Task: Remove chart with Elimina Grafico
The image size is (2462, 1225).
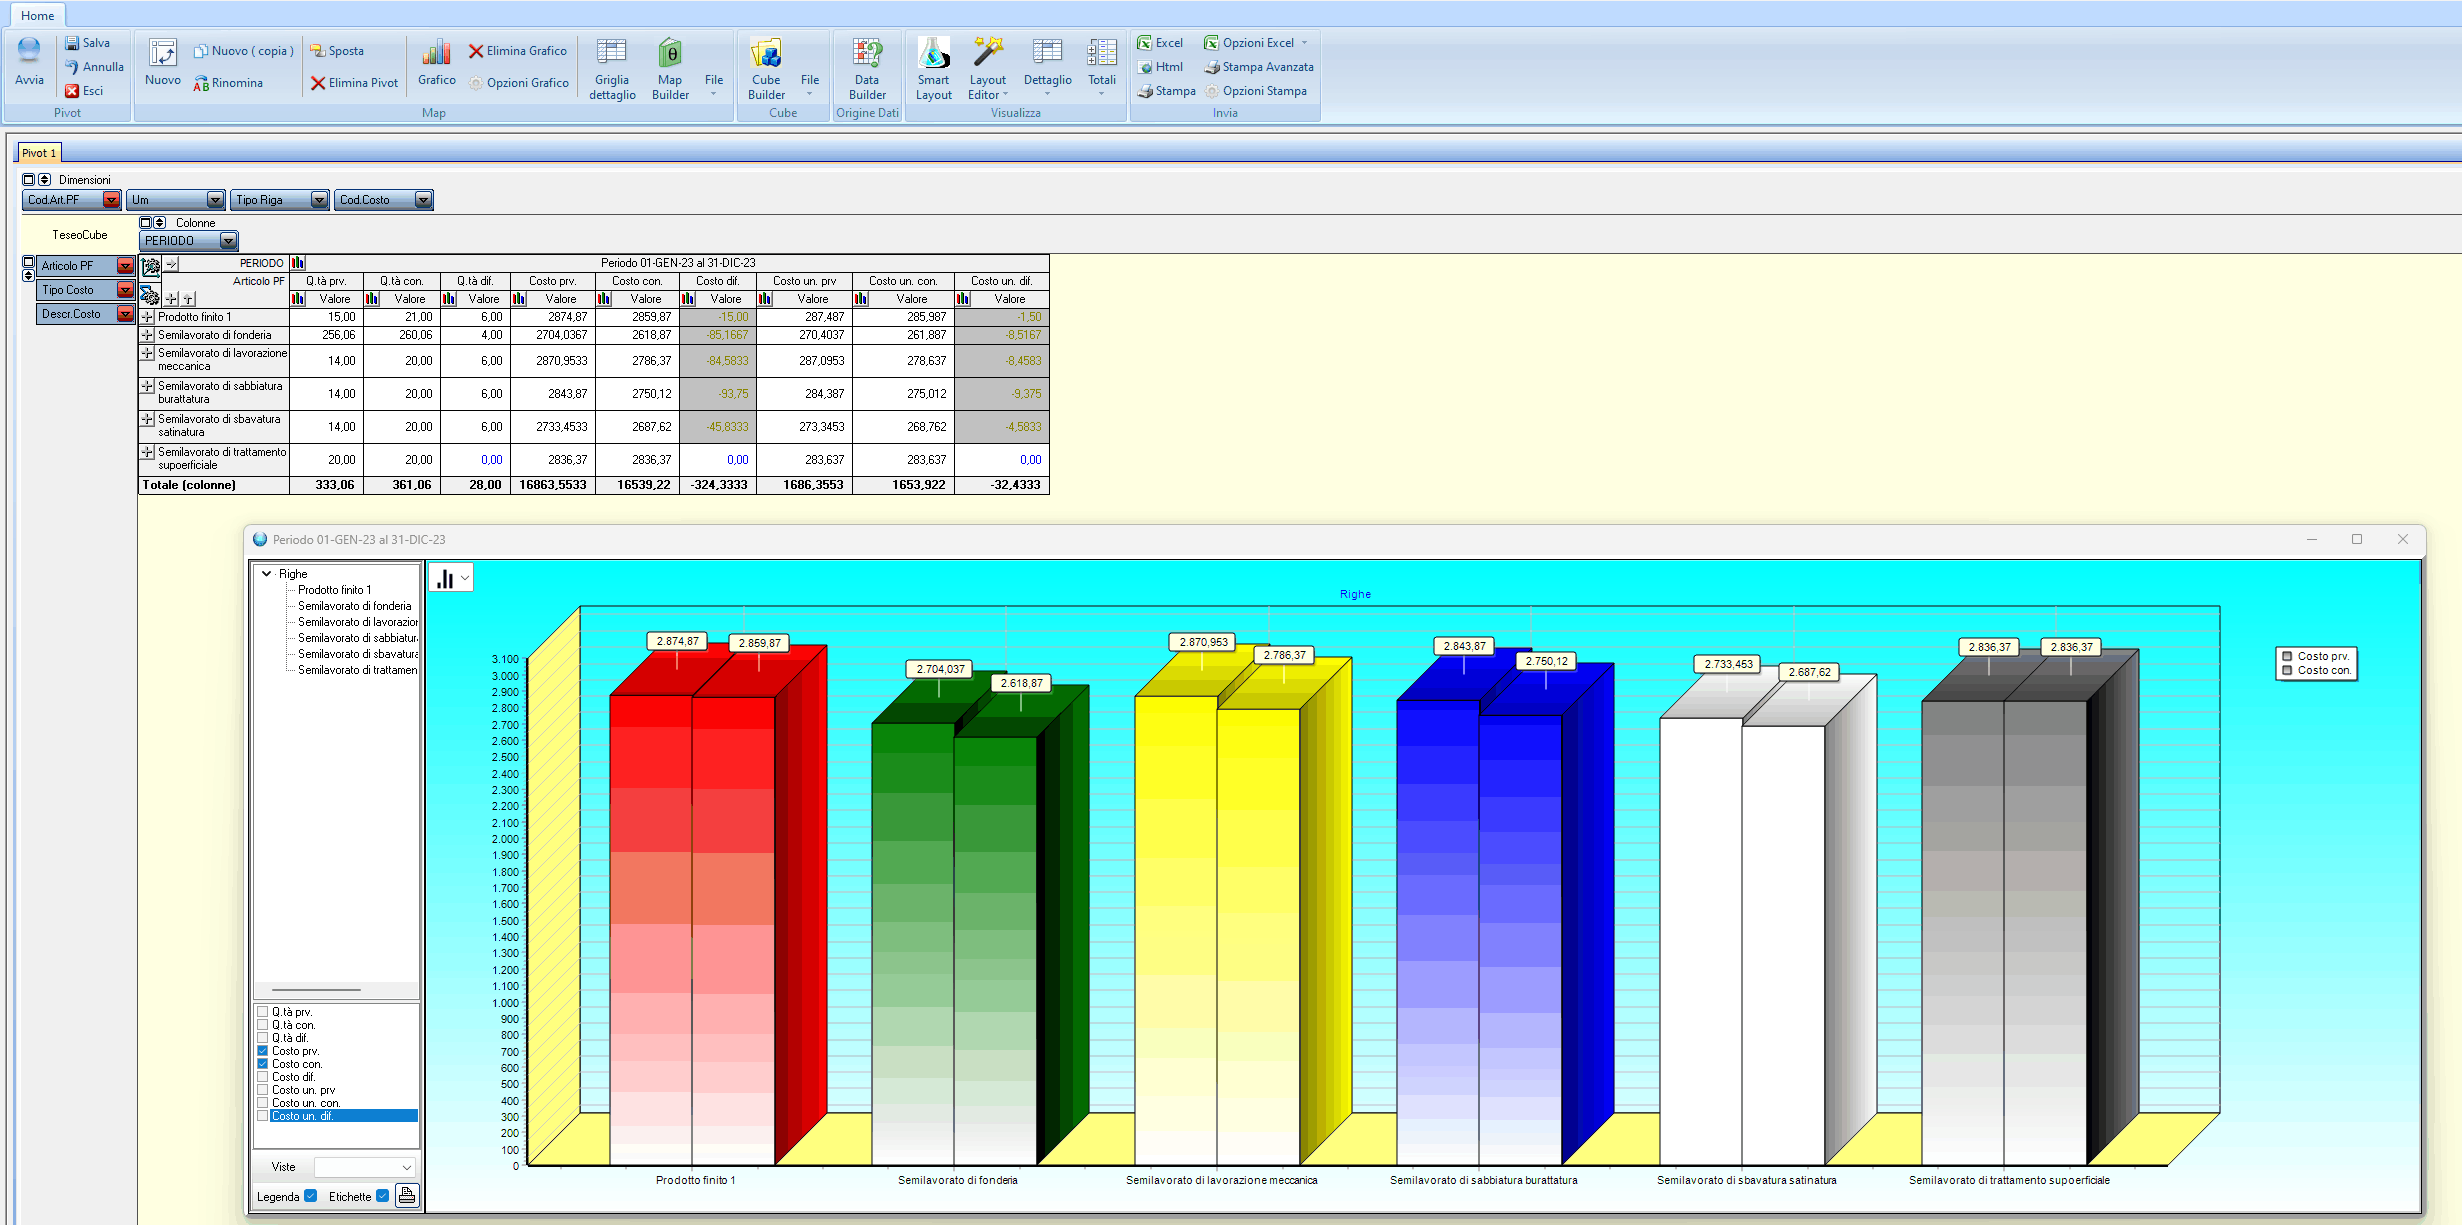Action: click(x=517, y=51)
